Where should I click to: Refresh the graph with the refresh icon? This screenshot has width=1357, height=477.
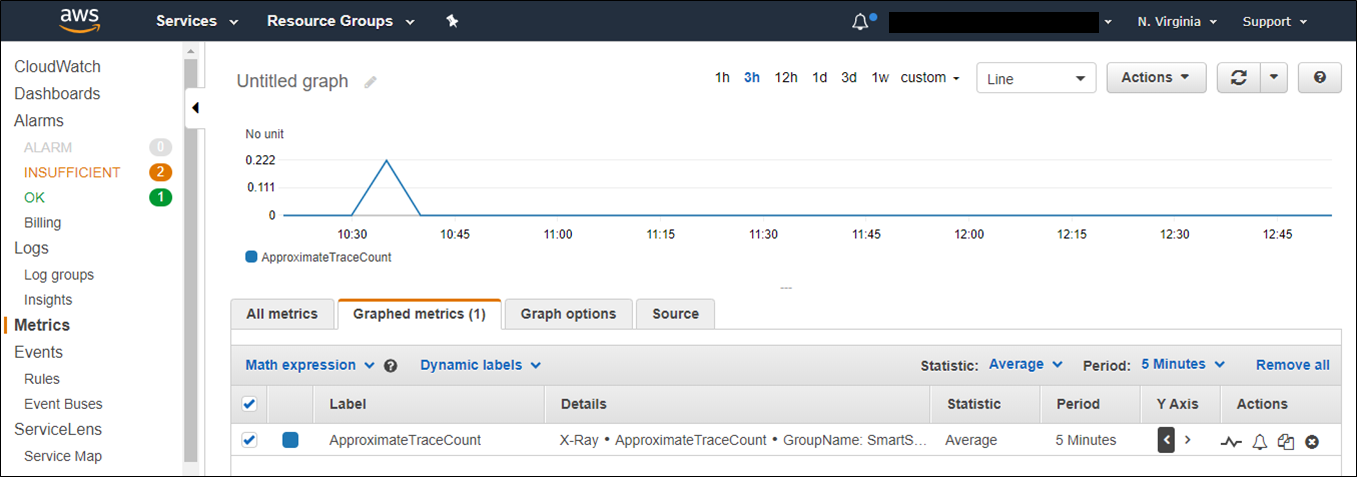1239,78
